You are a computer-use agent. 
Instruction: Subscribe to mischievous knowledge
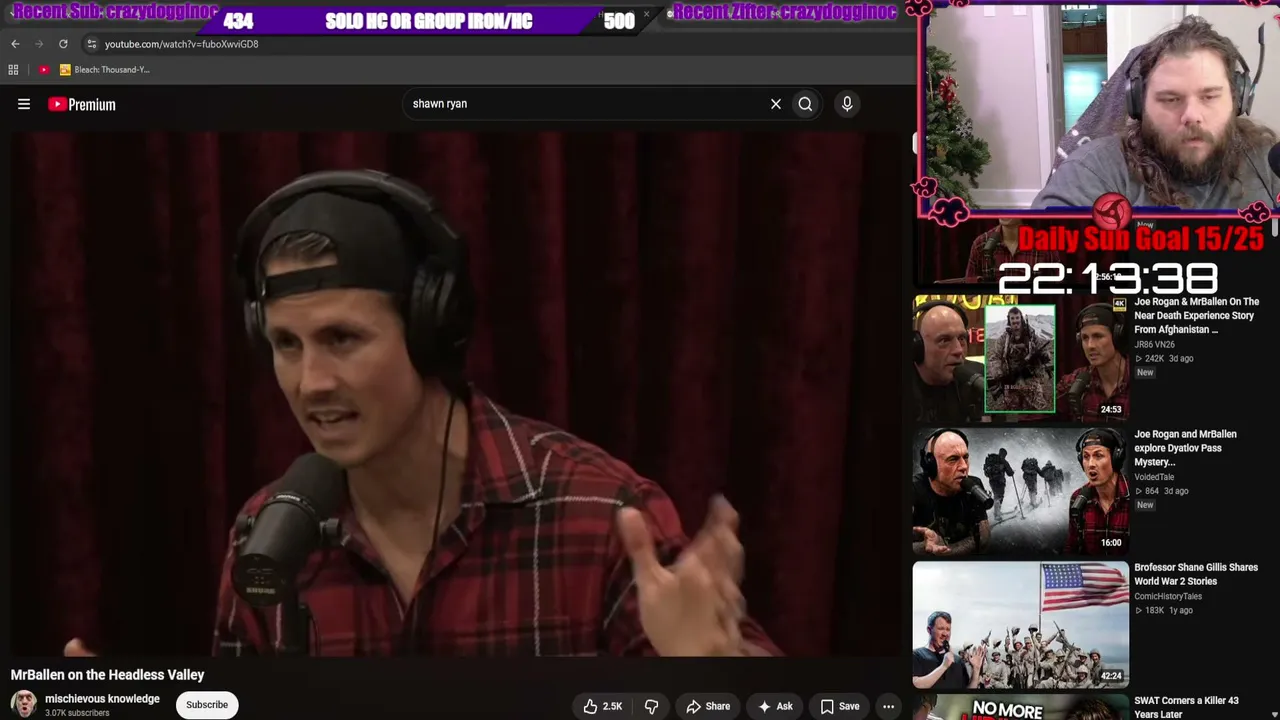pos(207,705)
